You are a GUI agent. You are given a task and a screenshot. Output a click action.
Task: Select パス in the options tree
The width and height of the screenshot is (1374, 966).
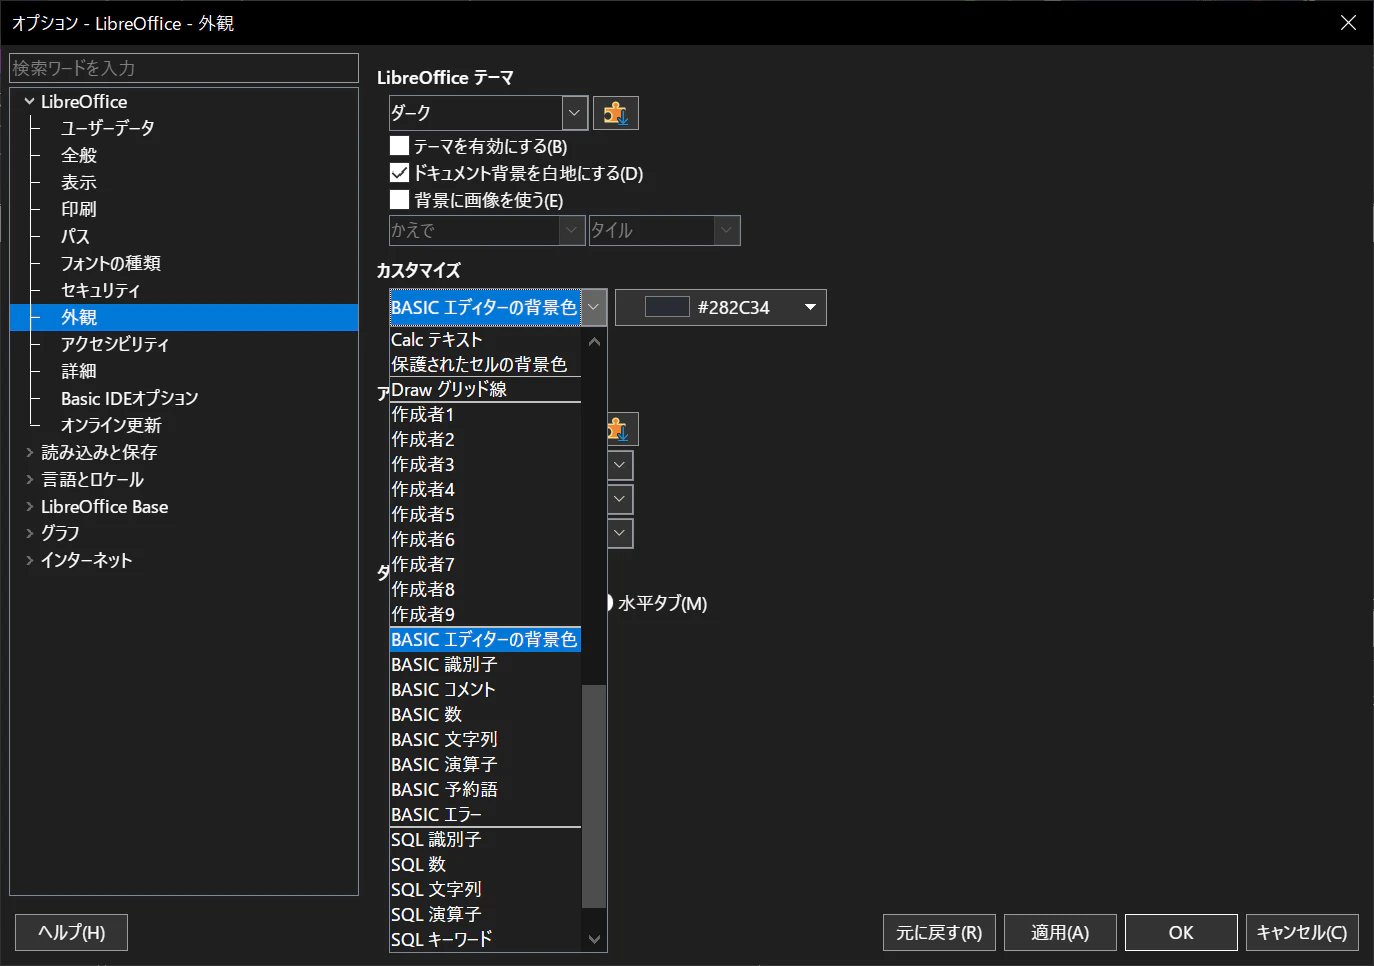point(75,236)
